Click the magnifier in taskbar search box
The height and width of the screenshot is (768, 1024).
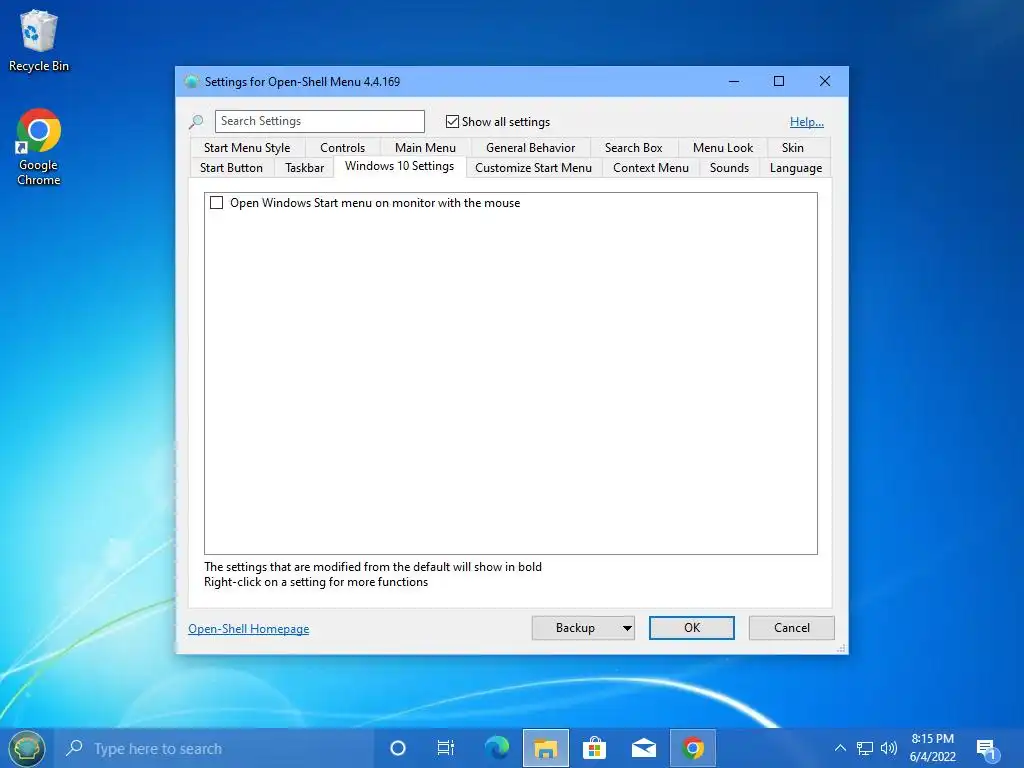(74, 748)
